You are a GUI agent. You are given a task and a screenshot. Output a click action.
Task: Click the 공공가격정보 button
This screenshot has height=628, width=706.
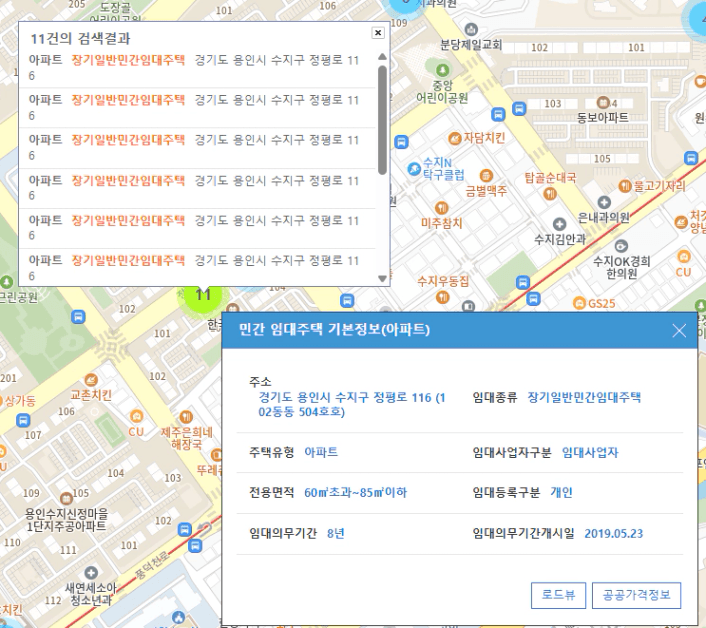[x=636, y=595]
